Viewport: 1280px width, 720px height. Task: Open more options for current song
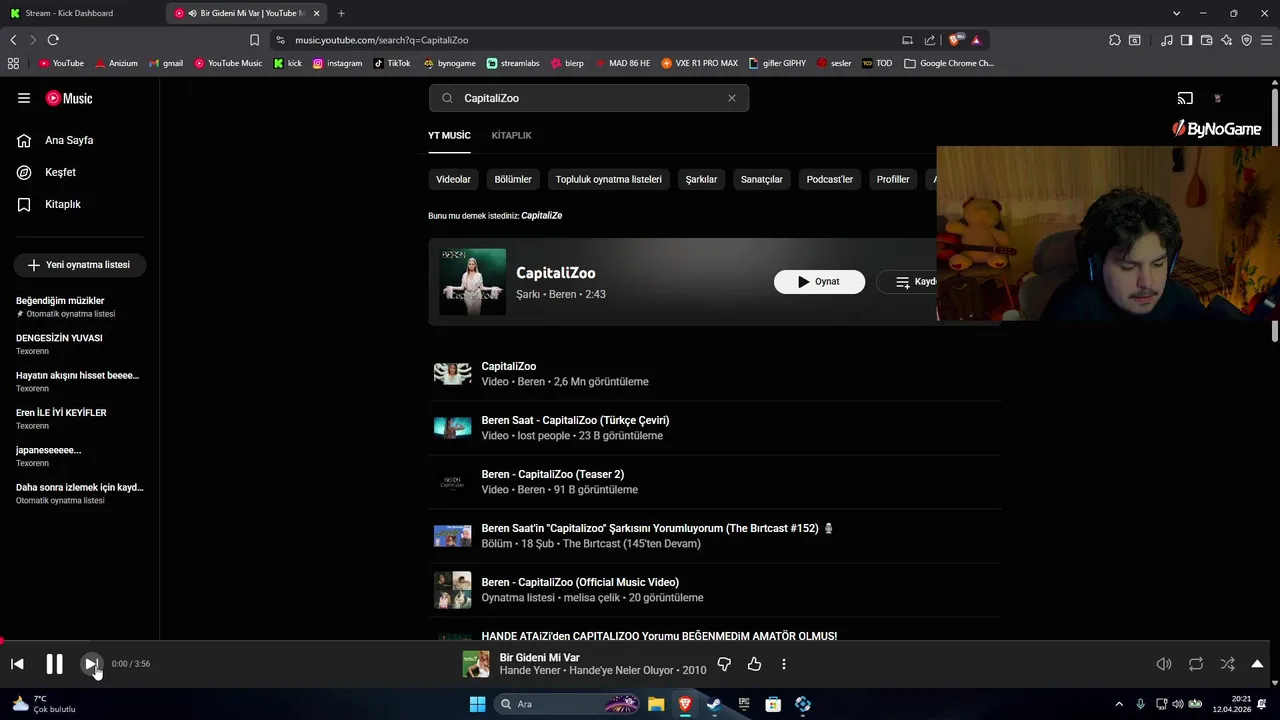[x=784, y=664]
